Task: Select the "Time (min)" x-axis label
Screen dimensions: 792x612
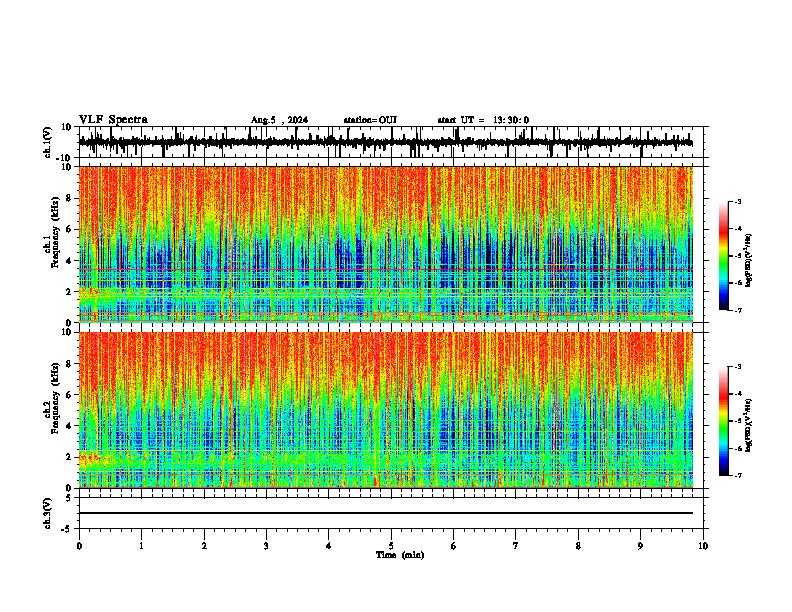Action: [x=400, y=555]
